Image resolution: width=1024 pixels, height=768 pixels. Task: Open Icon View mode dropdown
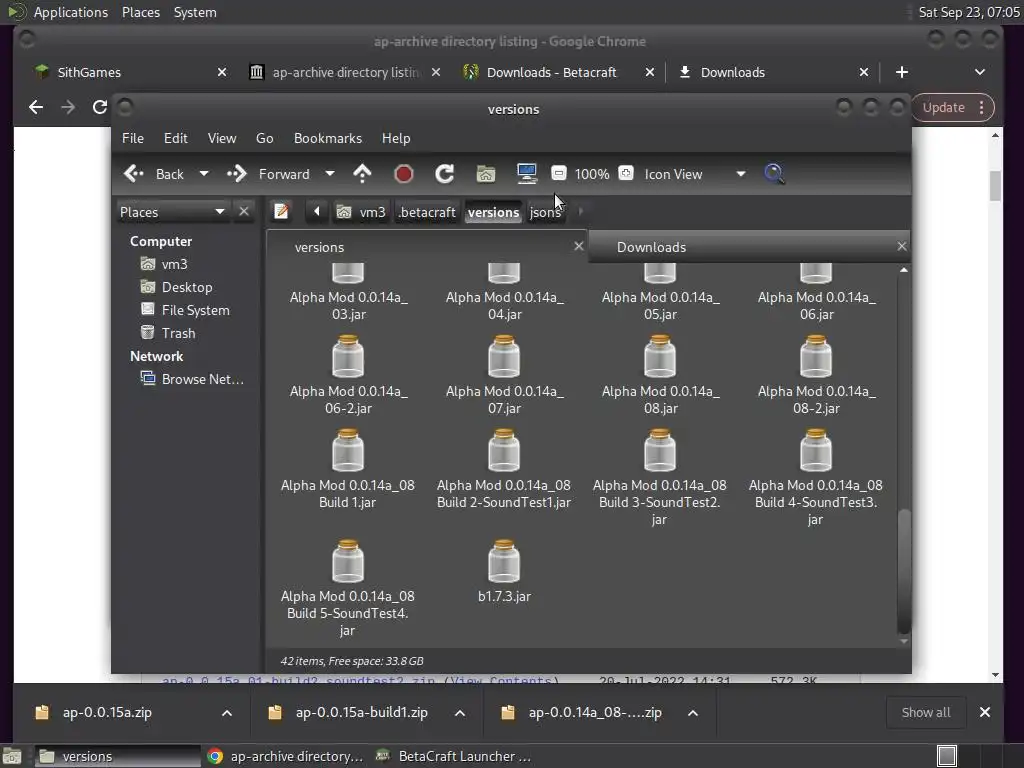[x=695, y=174]
